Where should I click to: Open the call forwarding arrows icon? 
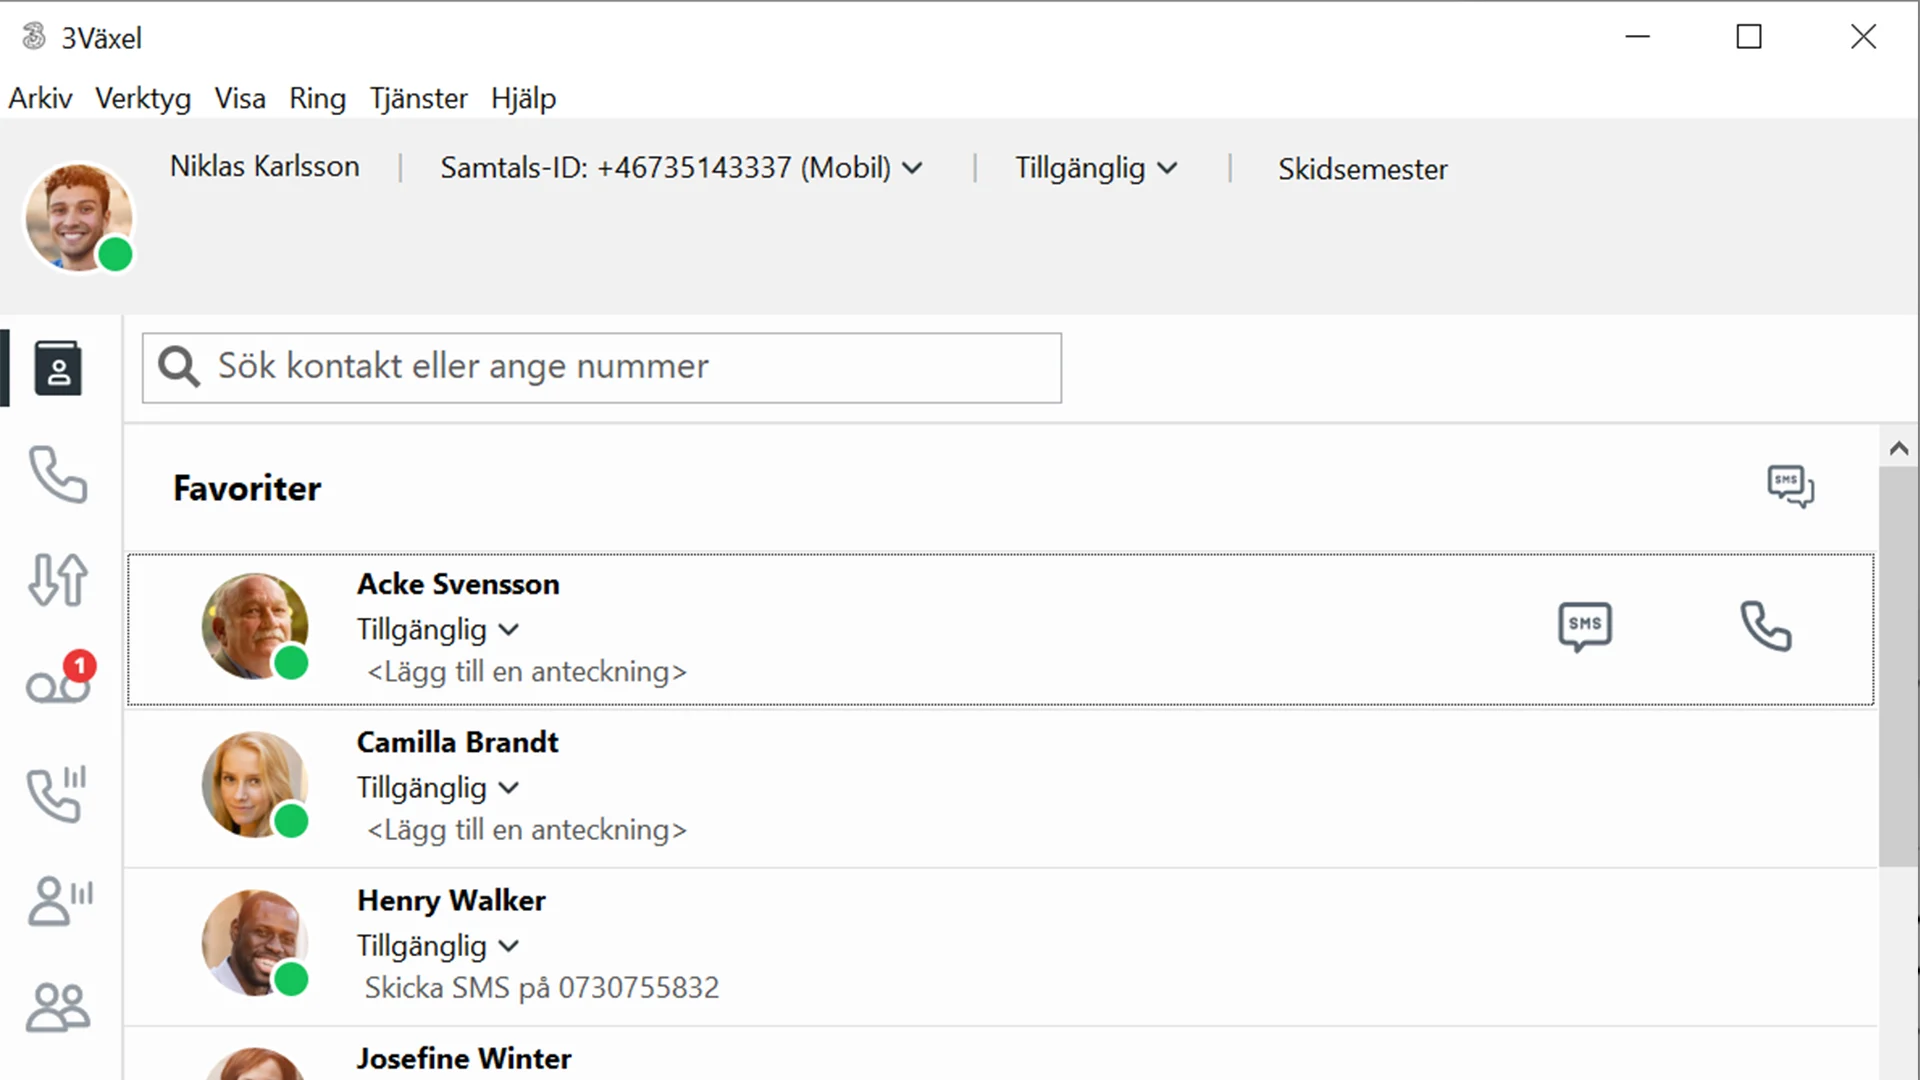58,580
